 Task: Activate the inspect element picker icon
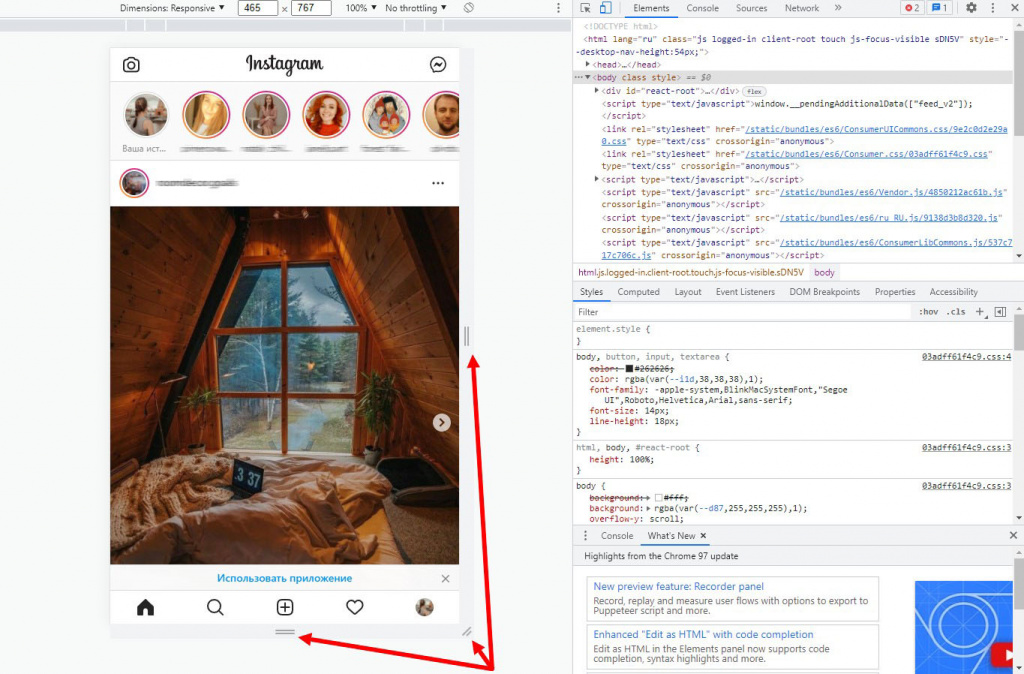click(585, 8)
